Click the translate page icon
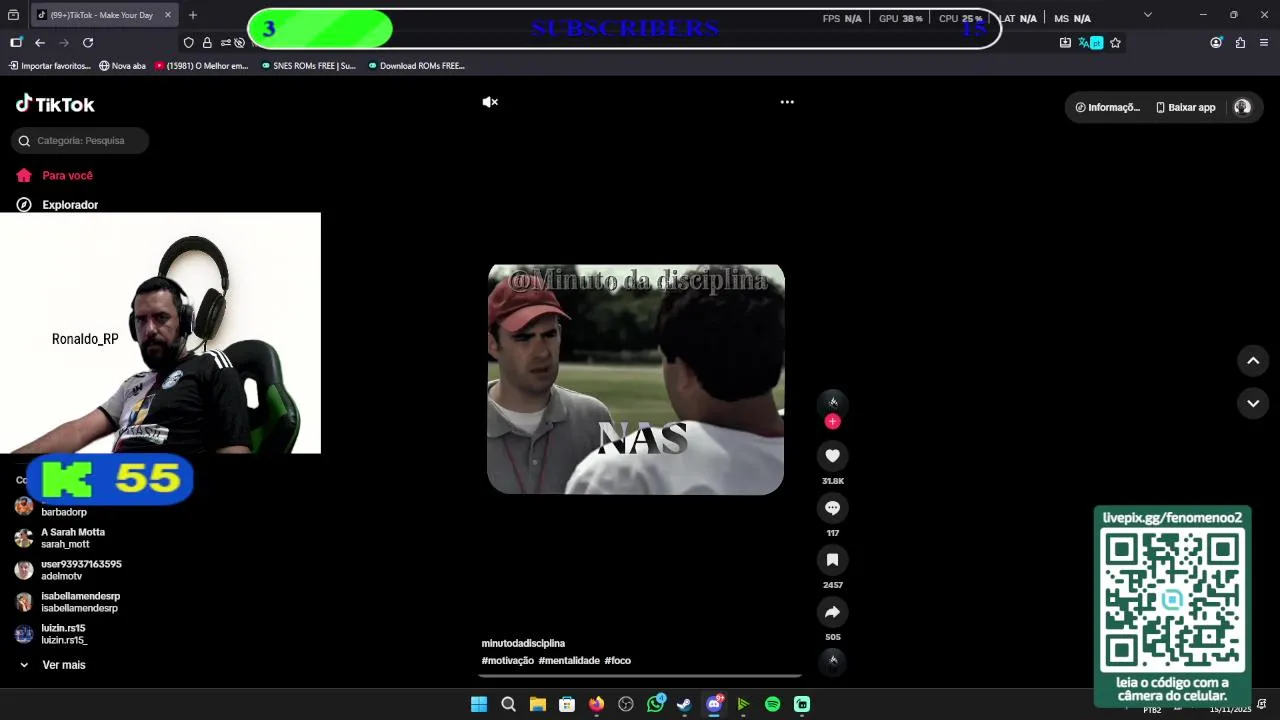Screen dimensions: 1280x720 tap(1090, 43)
